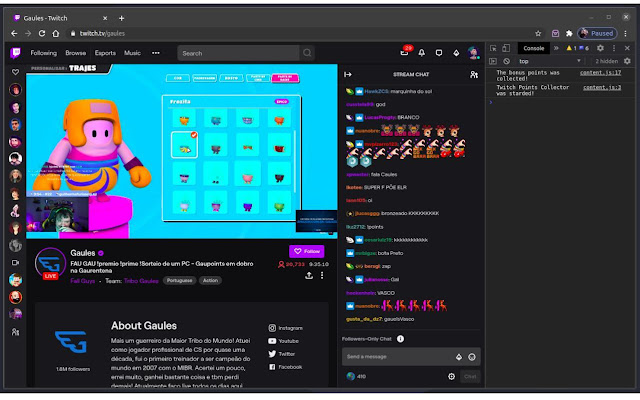
Task: Click into the Twitch search field
Action: (x=239, y=53)
